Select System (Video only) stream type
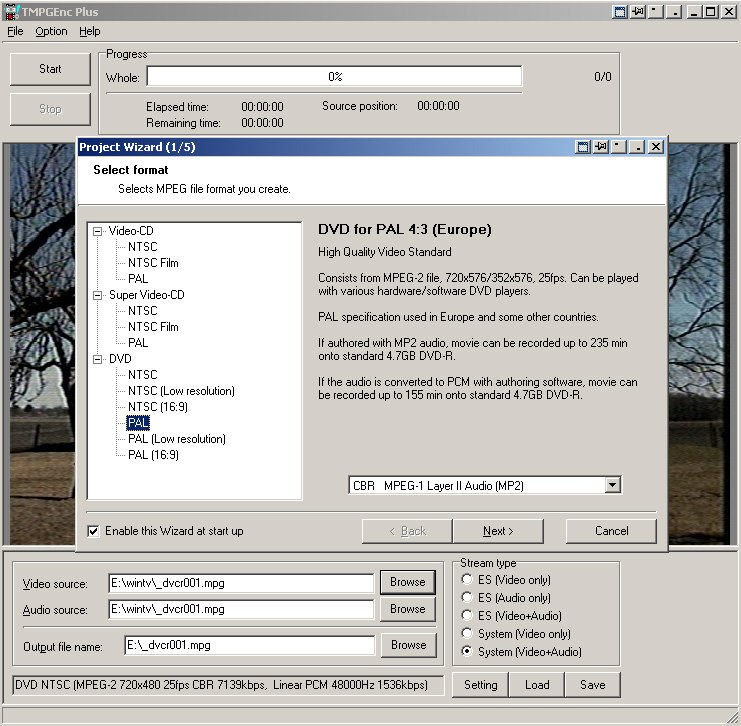The image size is (741, 726). pos(467,633)
